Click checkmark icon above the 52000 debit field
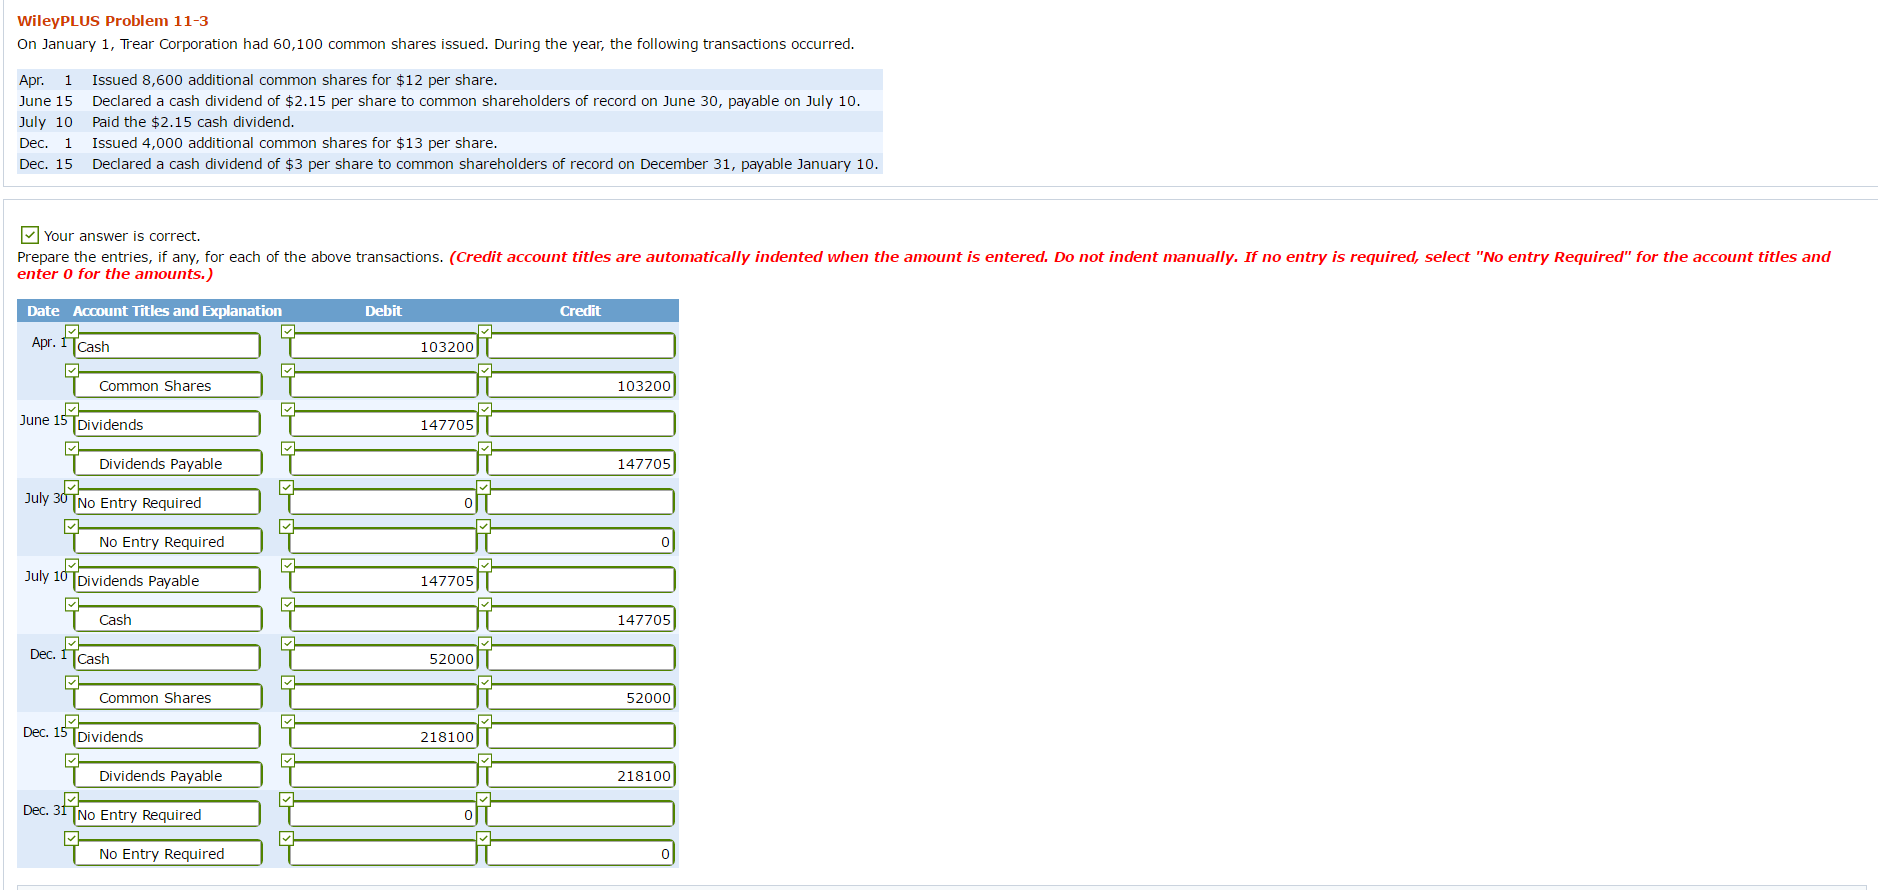 [288, 643]
